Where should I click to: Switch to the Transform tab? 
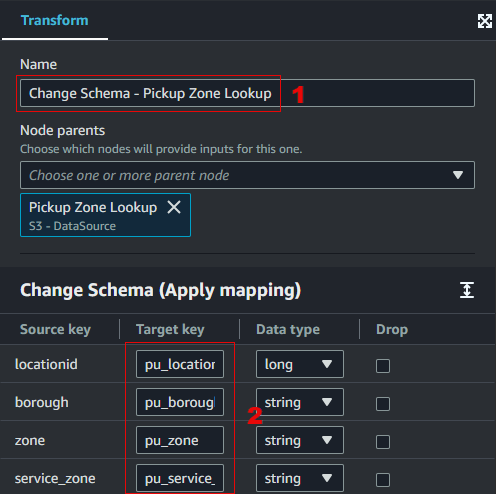tap(55, 20)
